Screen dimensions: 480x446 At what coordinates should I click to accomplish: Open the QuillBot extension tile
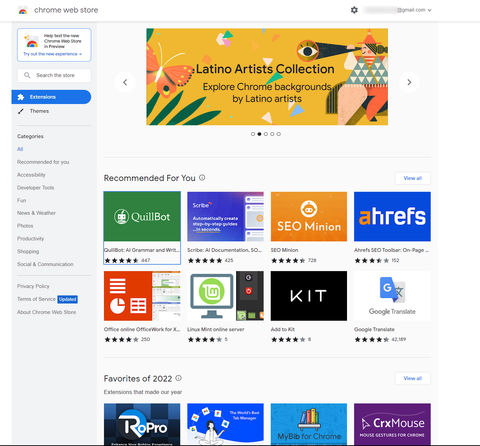(x=142, y=228)
